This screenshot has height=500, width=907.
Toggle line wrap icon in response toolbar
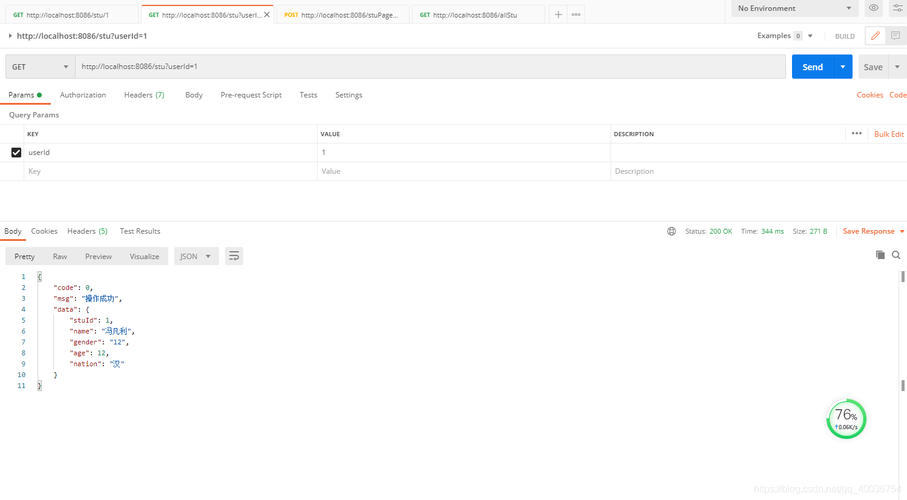coord(234,256)
